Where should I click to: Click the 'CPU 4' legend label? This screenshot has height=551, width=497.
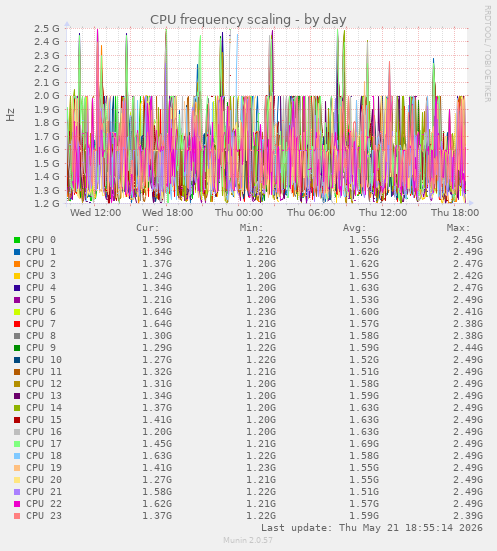[41, 288]
